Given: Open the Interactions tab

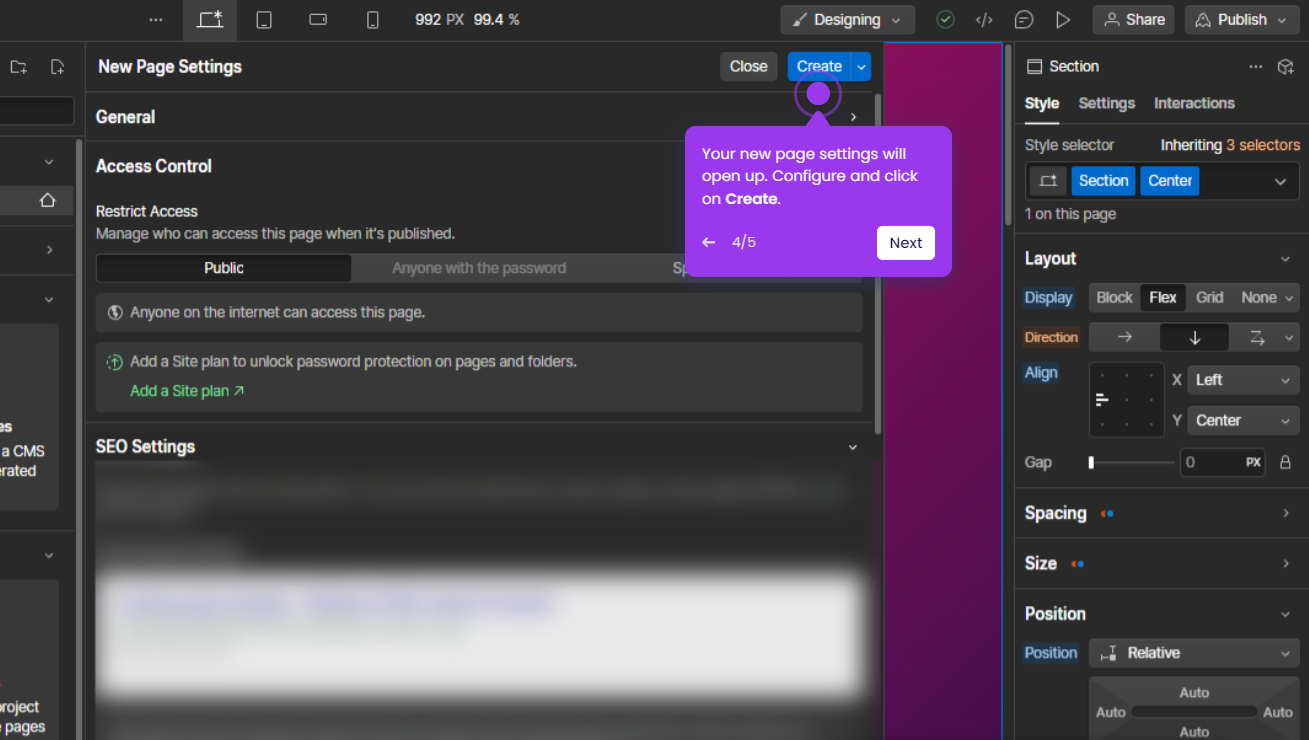Looking at the screenshot, I should [1194, 103].
